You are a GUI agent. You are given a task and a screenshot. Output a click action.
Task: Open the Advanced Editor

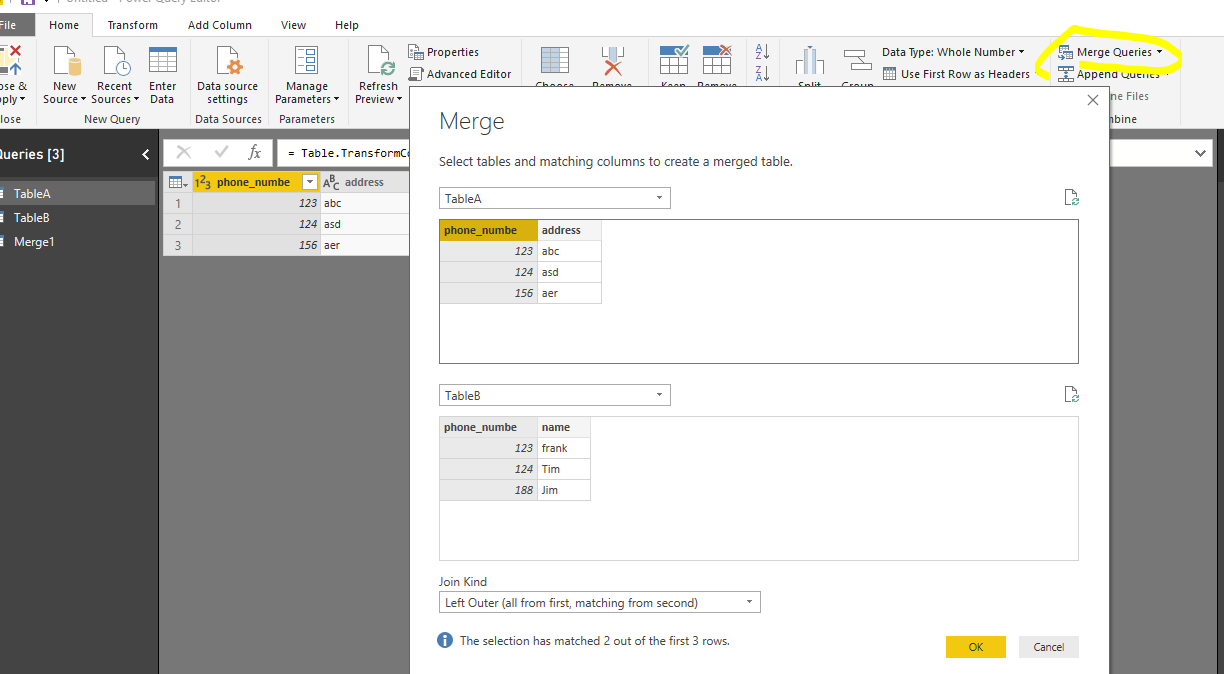460,74
